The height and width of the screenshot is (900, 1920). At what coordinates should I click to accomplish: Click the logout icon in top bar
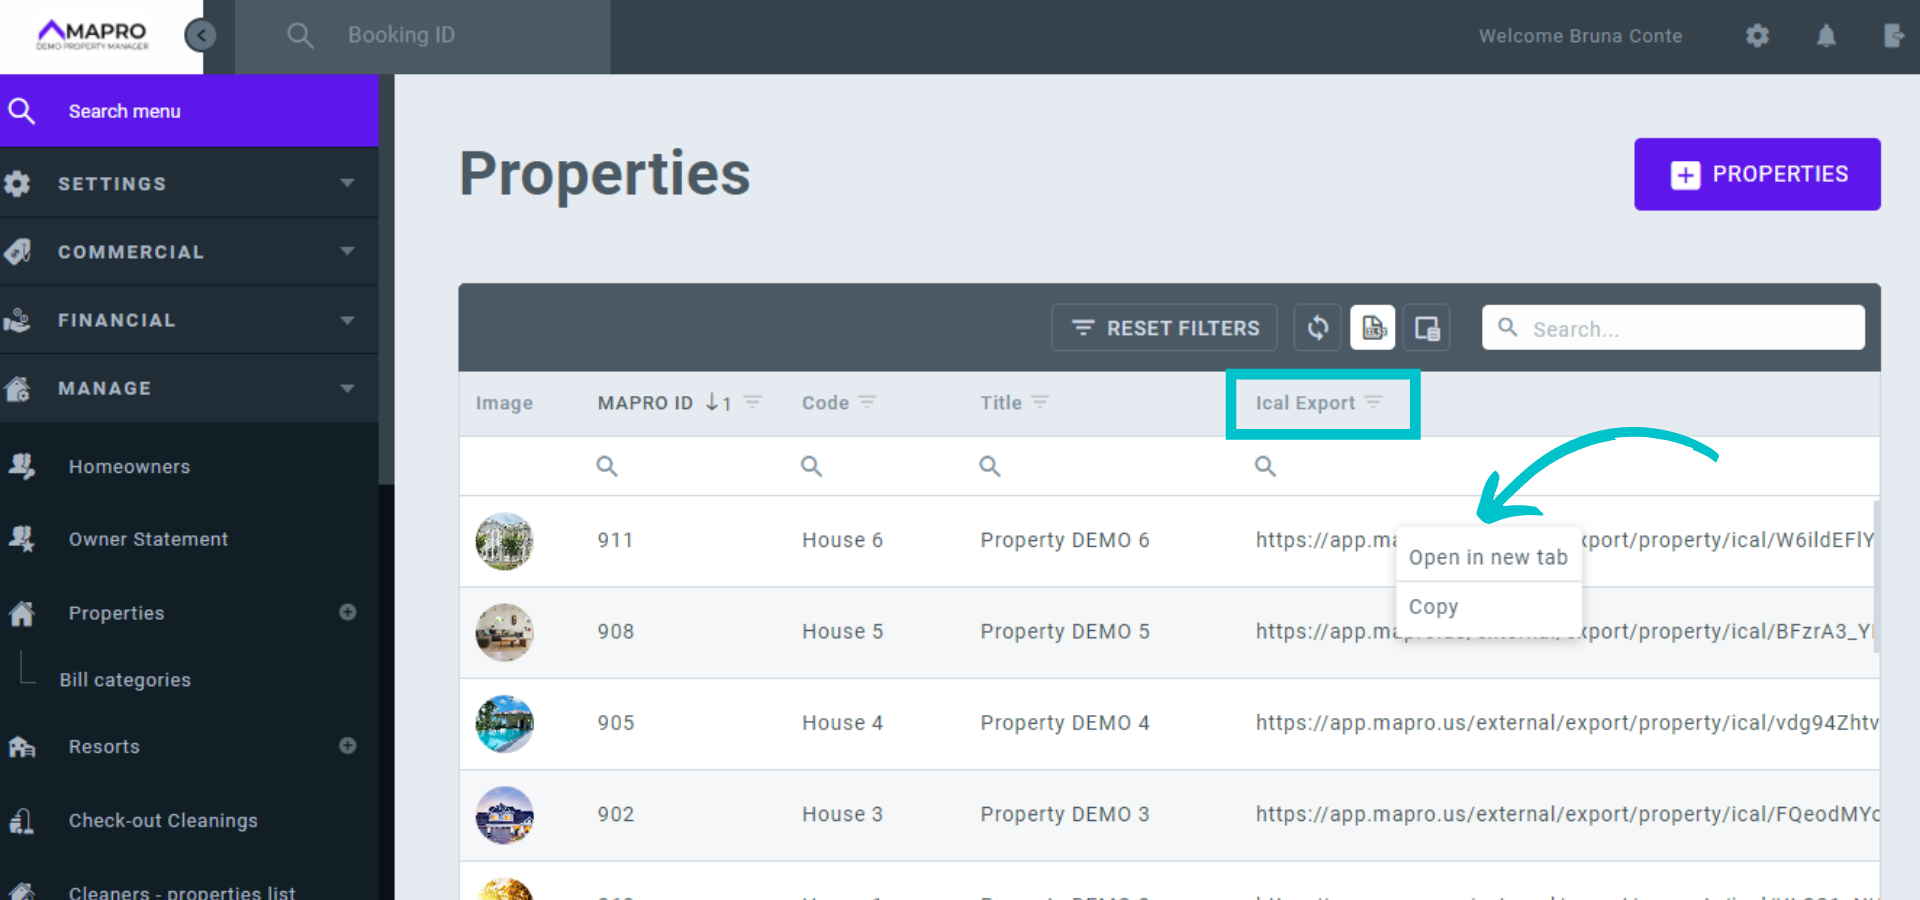click(x=1893, y=36)
